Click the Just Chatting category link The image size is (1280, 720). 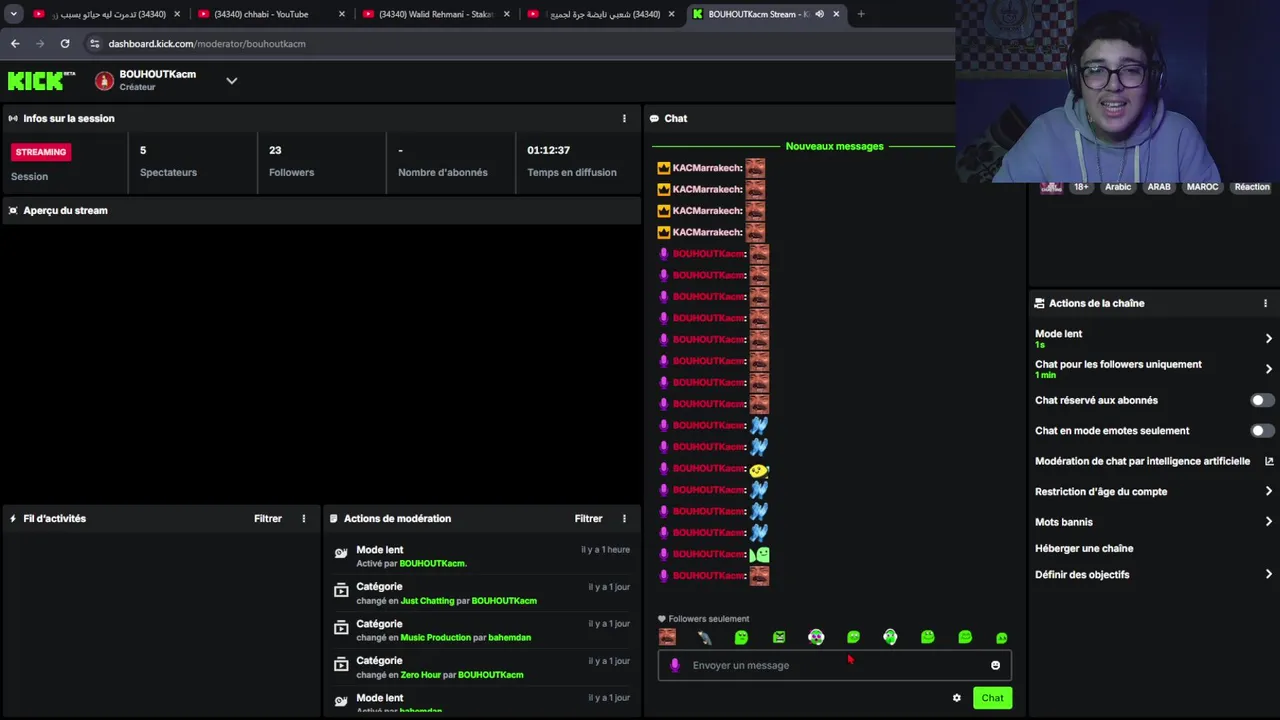pyautogui.click(x=427, y=601)
